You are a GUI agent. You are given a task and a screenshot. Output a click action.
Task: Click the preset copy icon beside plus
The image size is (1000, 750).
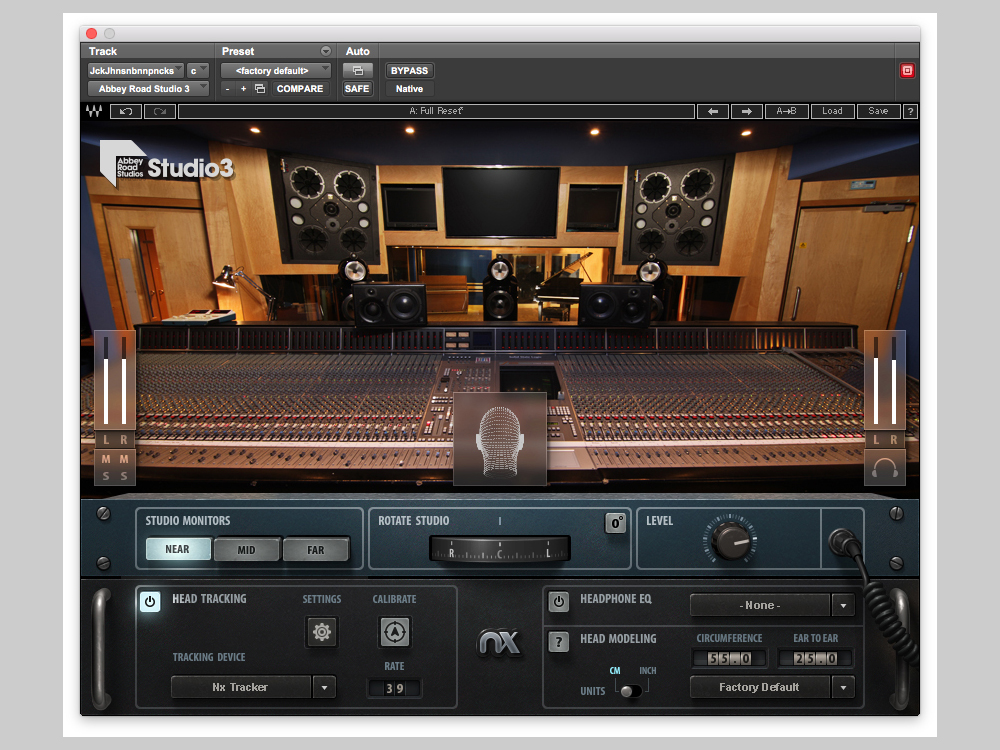coord(260,89)
